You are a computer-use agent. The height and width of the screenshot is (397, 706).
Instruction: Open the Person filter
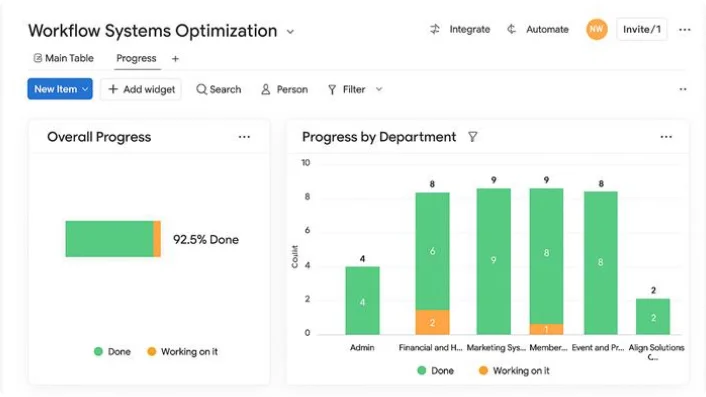tap(285, 89)
